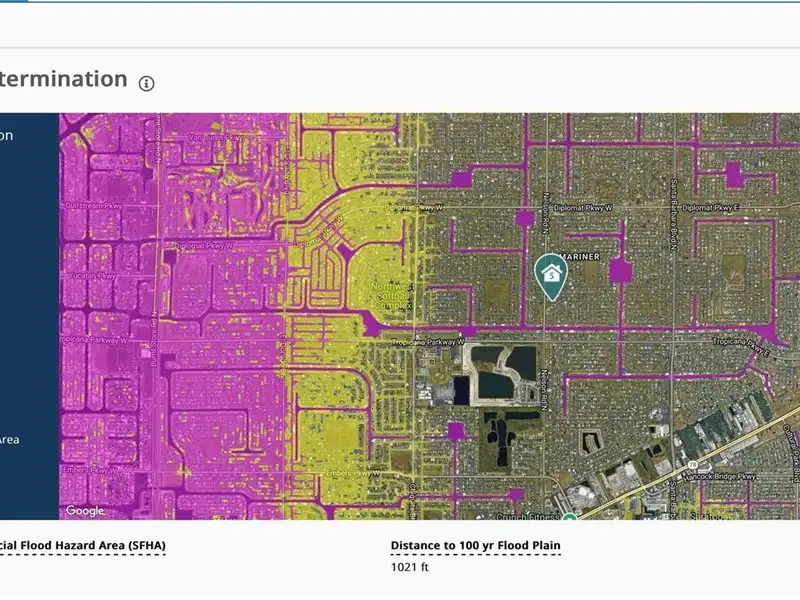This screenshot has width=800, height=600.
Task: Open the Google logo link on map
Action: point(85,510)
